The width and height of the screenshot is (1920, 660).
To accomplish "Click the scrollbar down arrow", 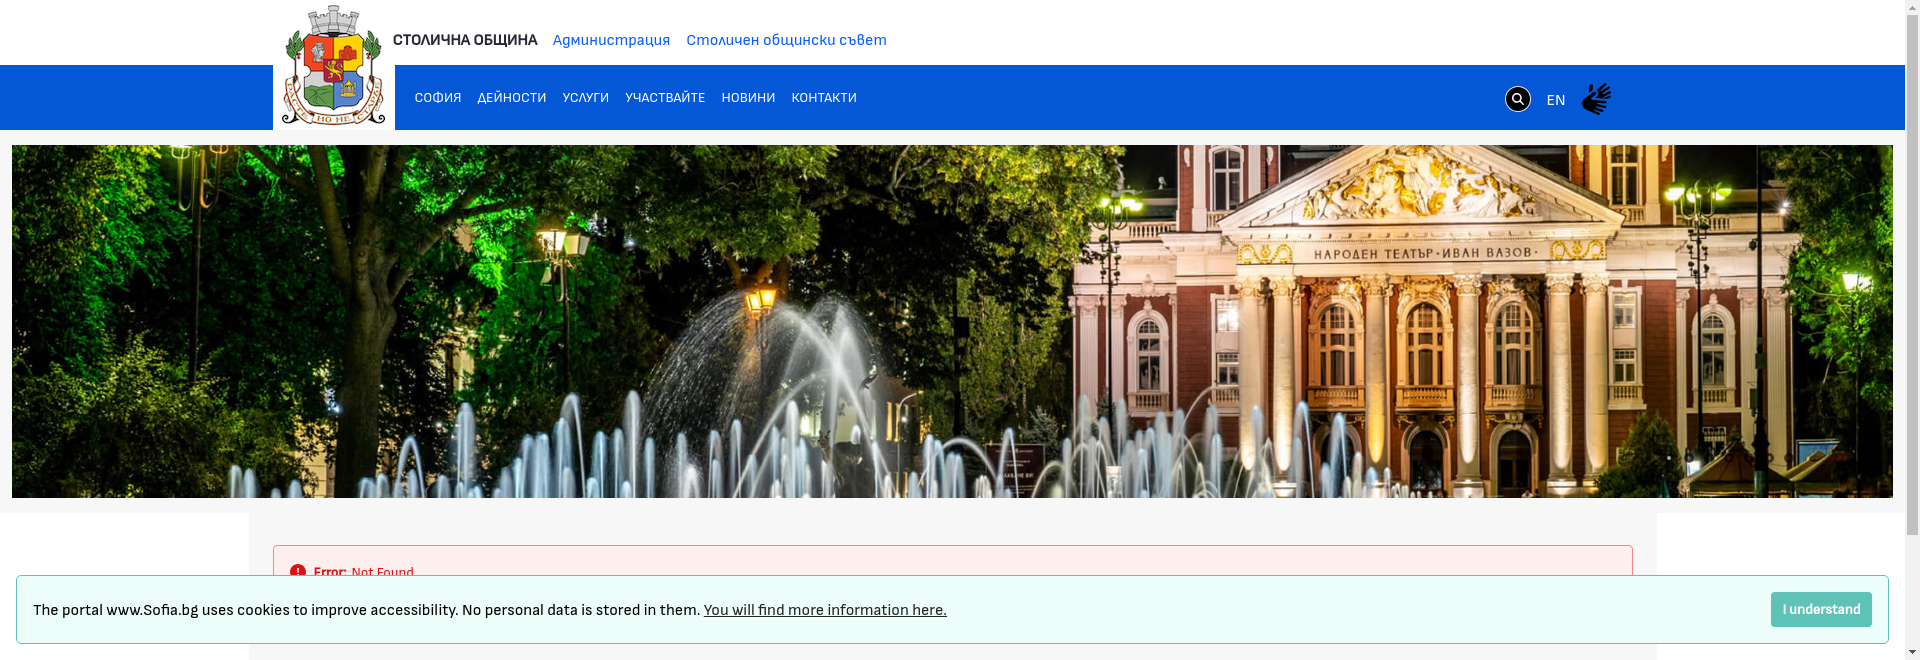I will click(x=1912, y=652).
